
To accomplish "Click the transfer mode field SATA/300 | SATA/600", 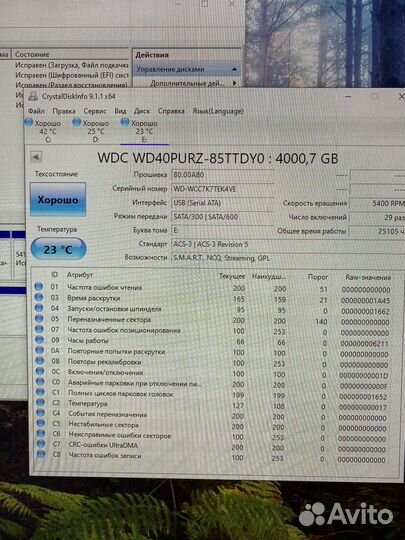I will 222,217.
